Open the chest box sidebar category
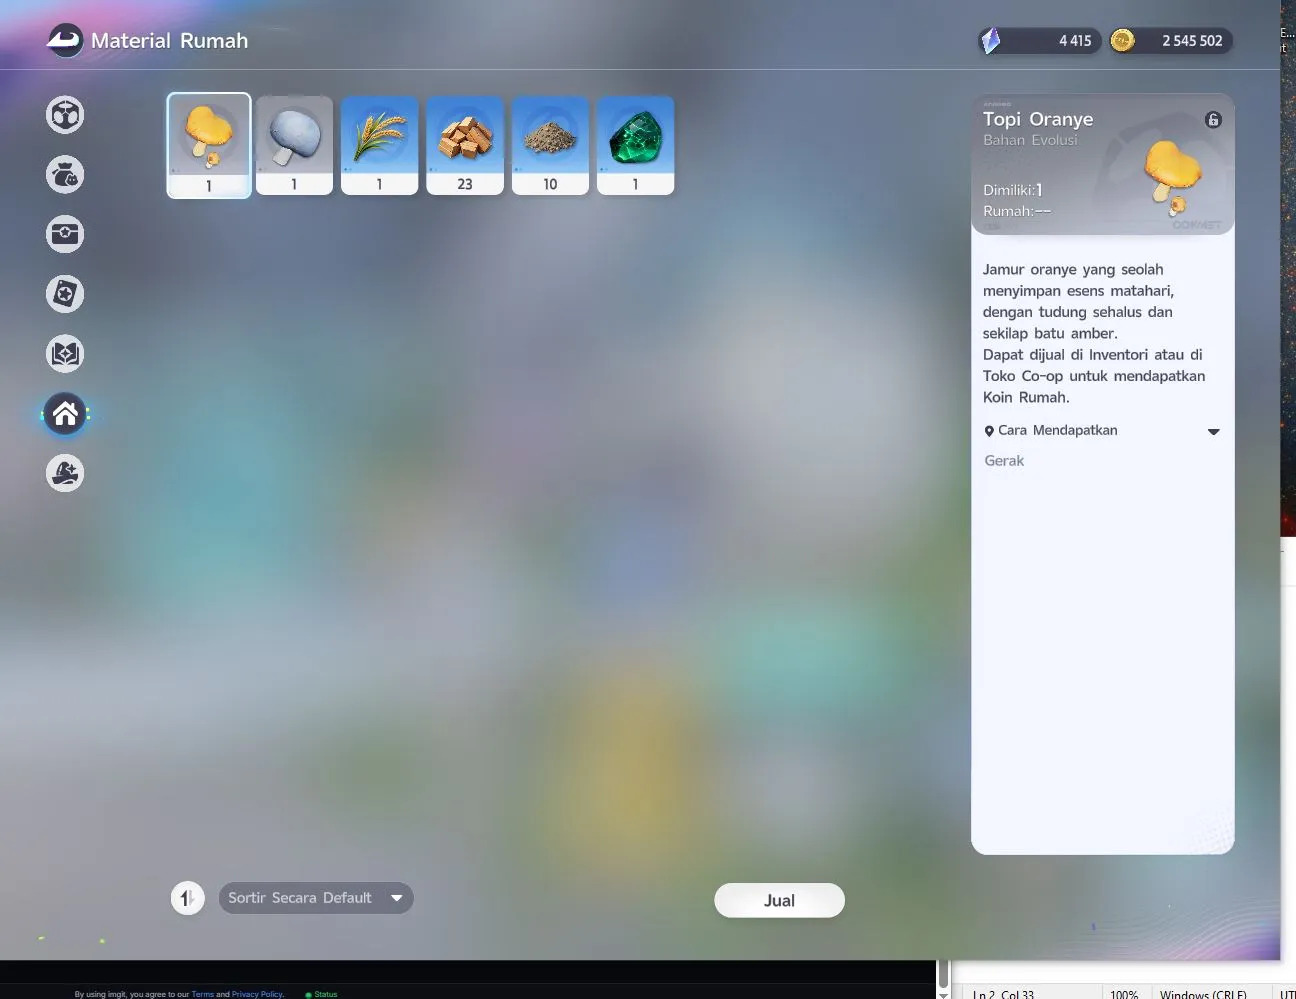 pyautogui.click(x=65, y=234)
